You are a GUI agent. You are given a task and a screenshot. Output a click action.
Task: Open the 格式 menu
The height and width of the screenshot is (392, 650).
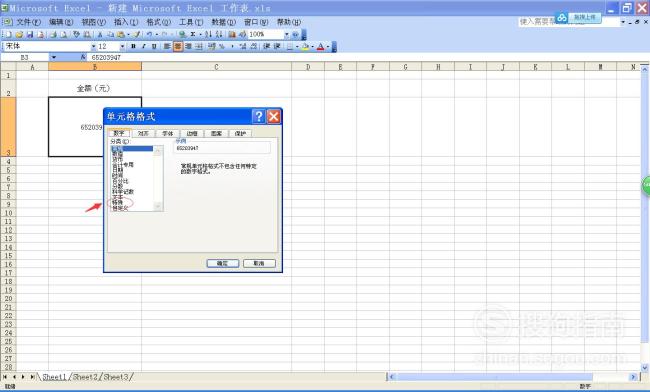pos(158,22)
